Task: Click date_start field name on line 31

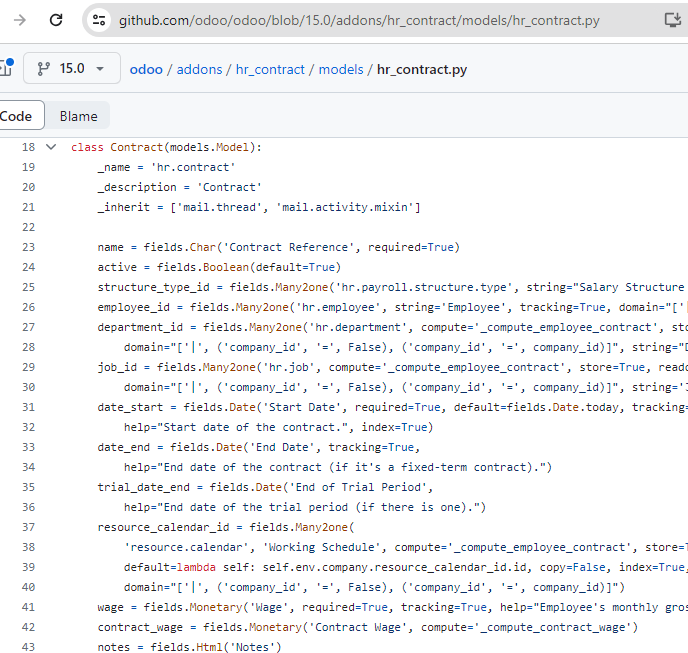Action: (x=130, y=407)
